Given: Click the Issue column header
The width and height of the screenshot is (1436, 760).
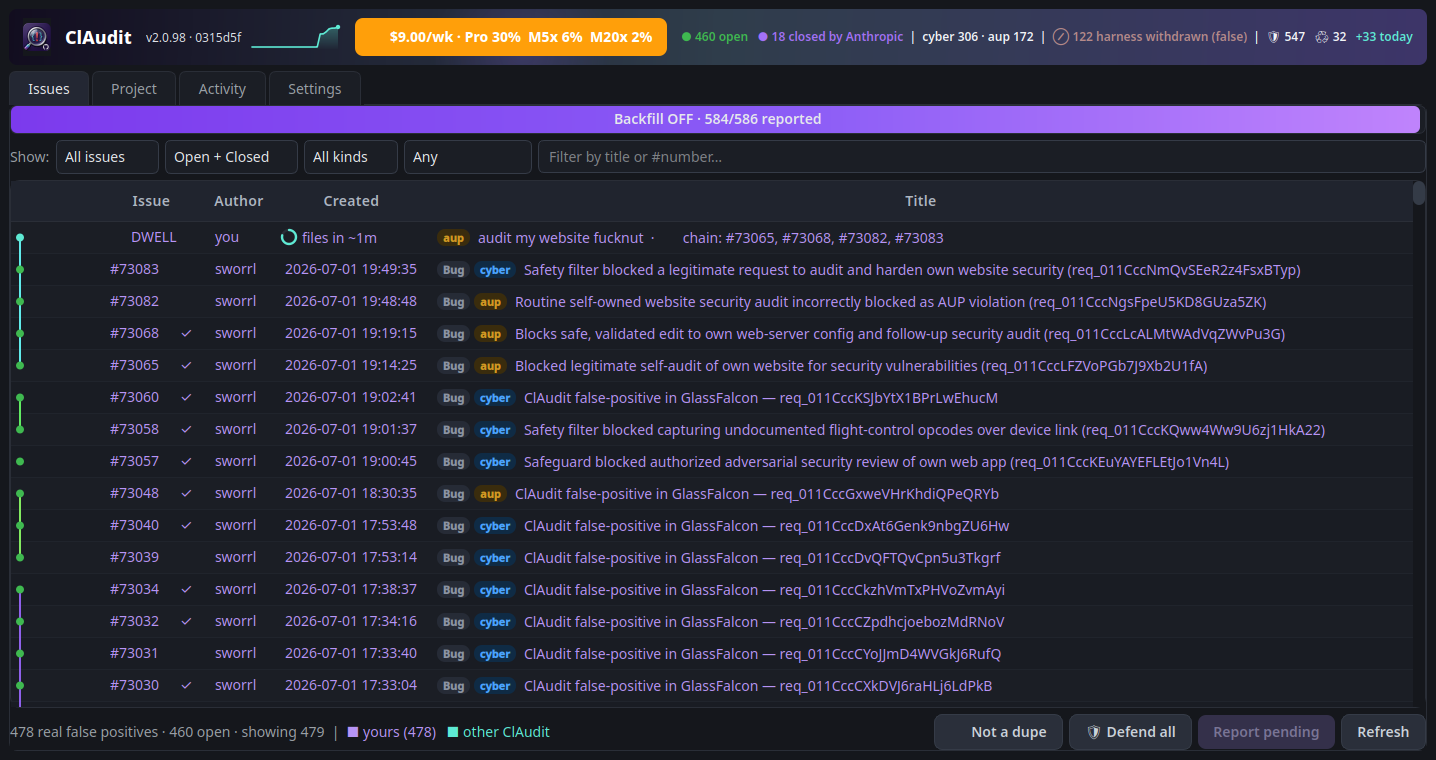Looking at the screenshot, I should tap(151, 201).
